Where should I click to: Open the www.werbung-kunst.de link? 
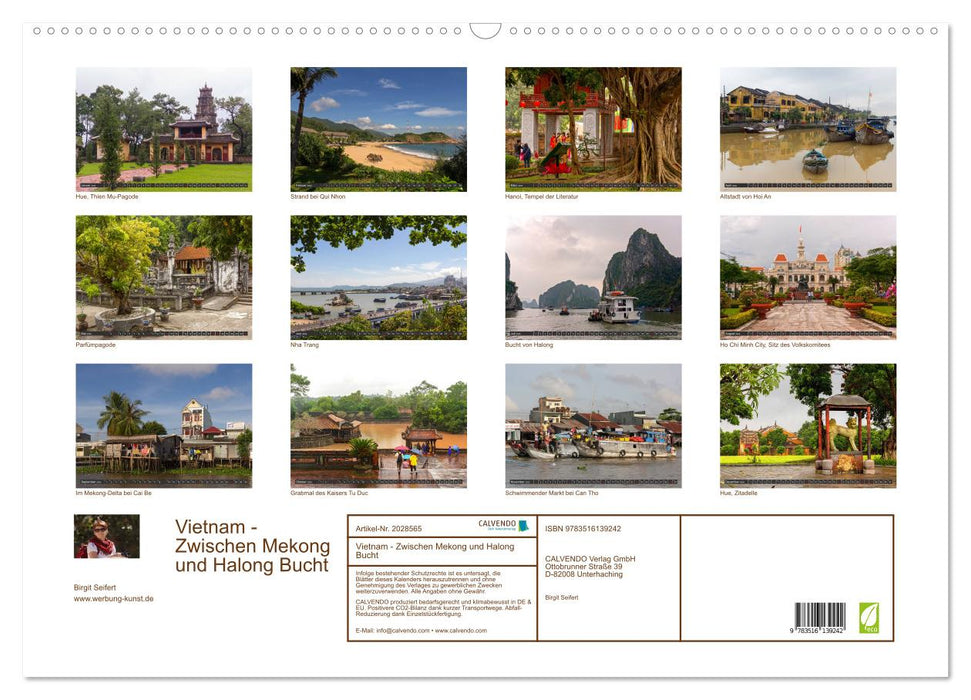point(112,597)
